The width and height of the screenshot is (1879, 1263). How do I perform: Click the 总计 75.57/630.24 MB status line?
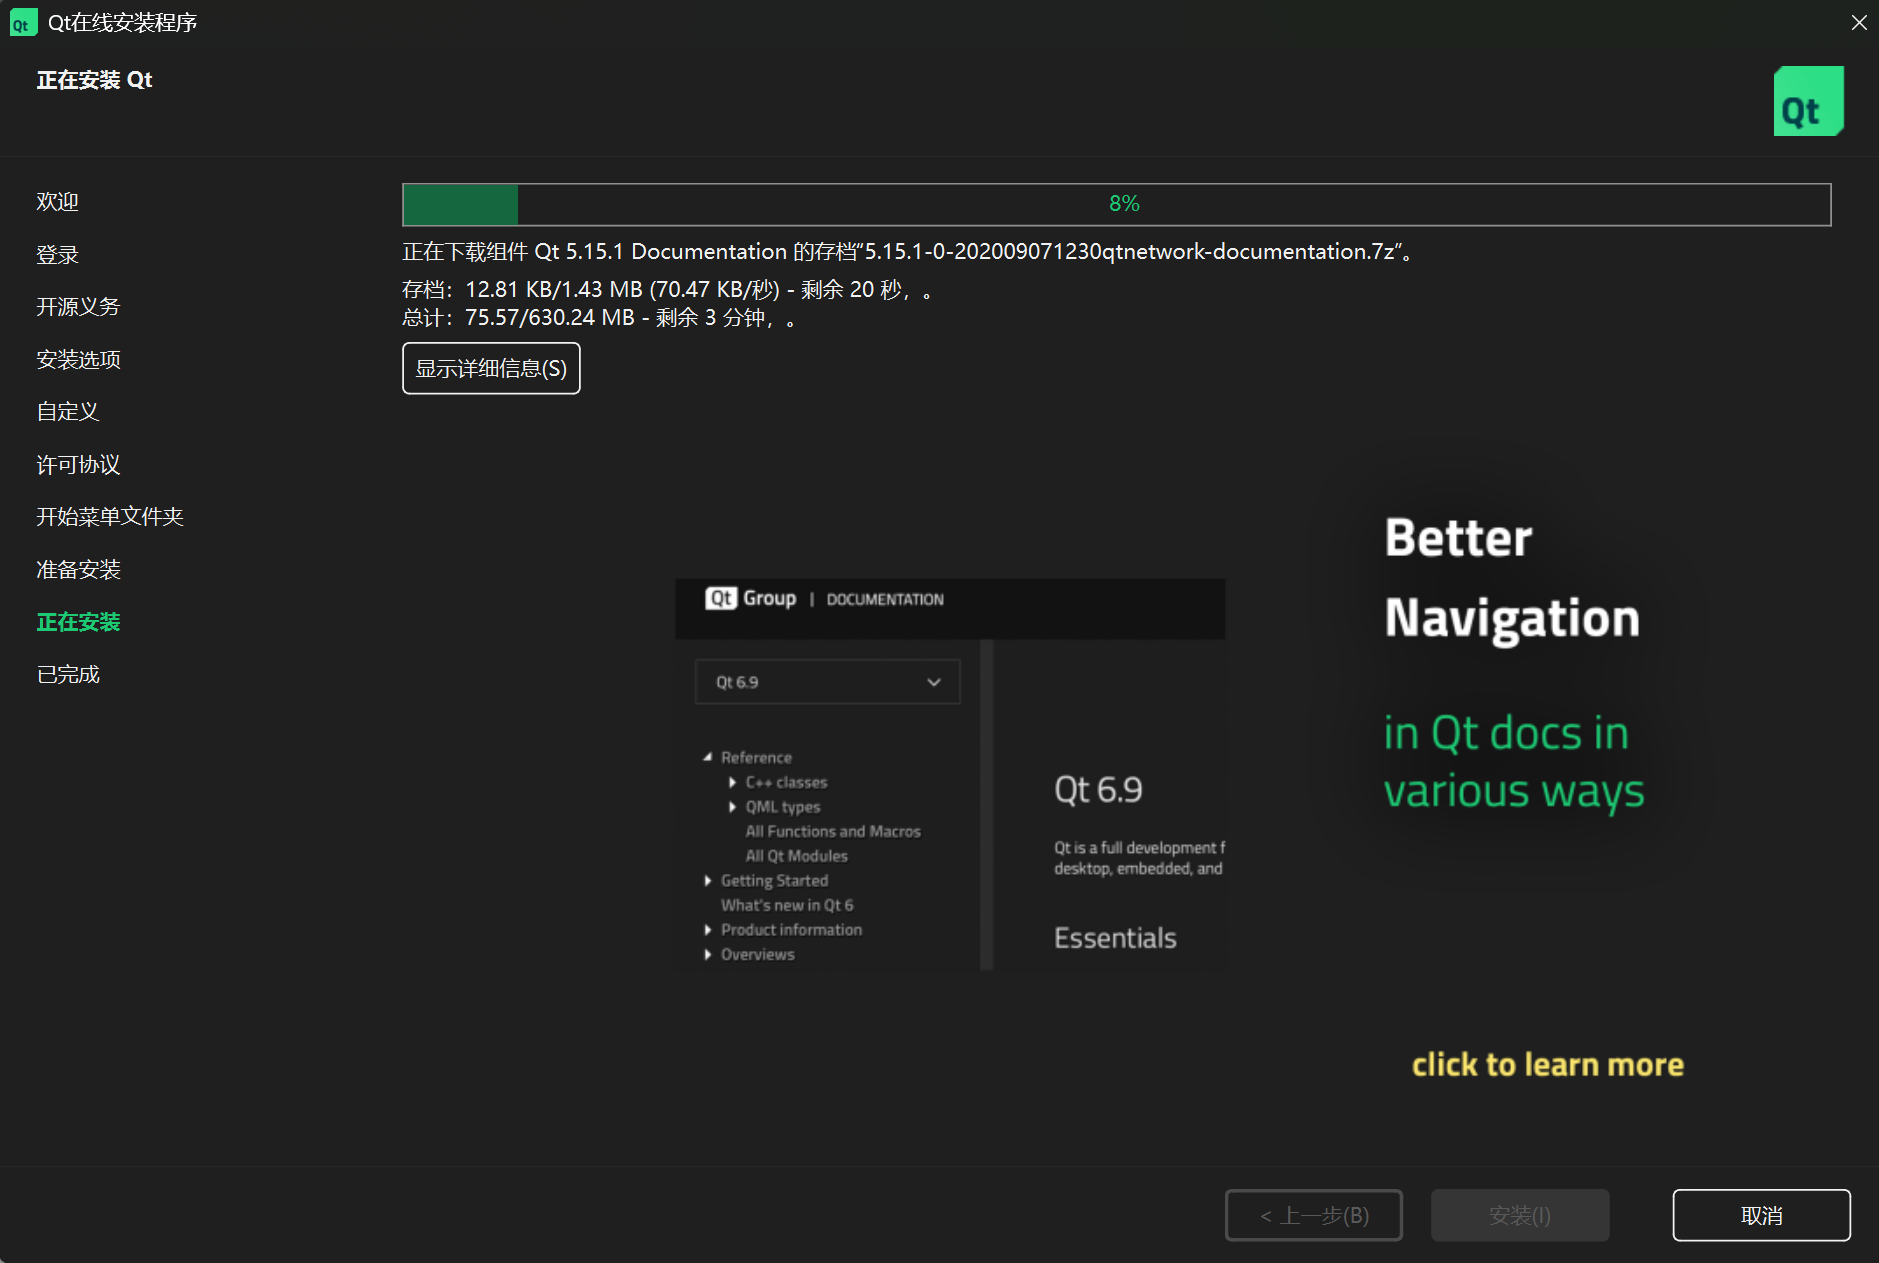(x=599, y=318)
